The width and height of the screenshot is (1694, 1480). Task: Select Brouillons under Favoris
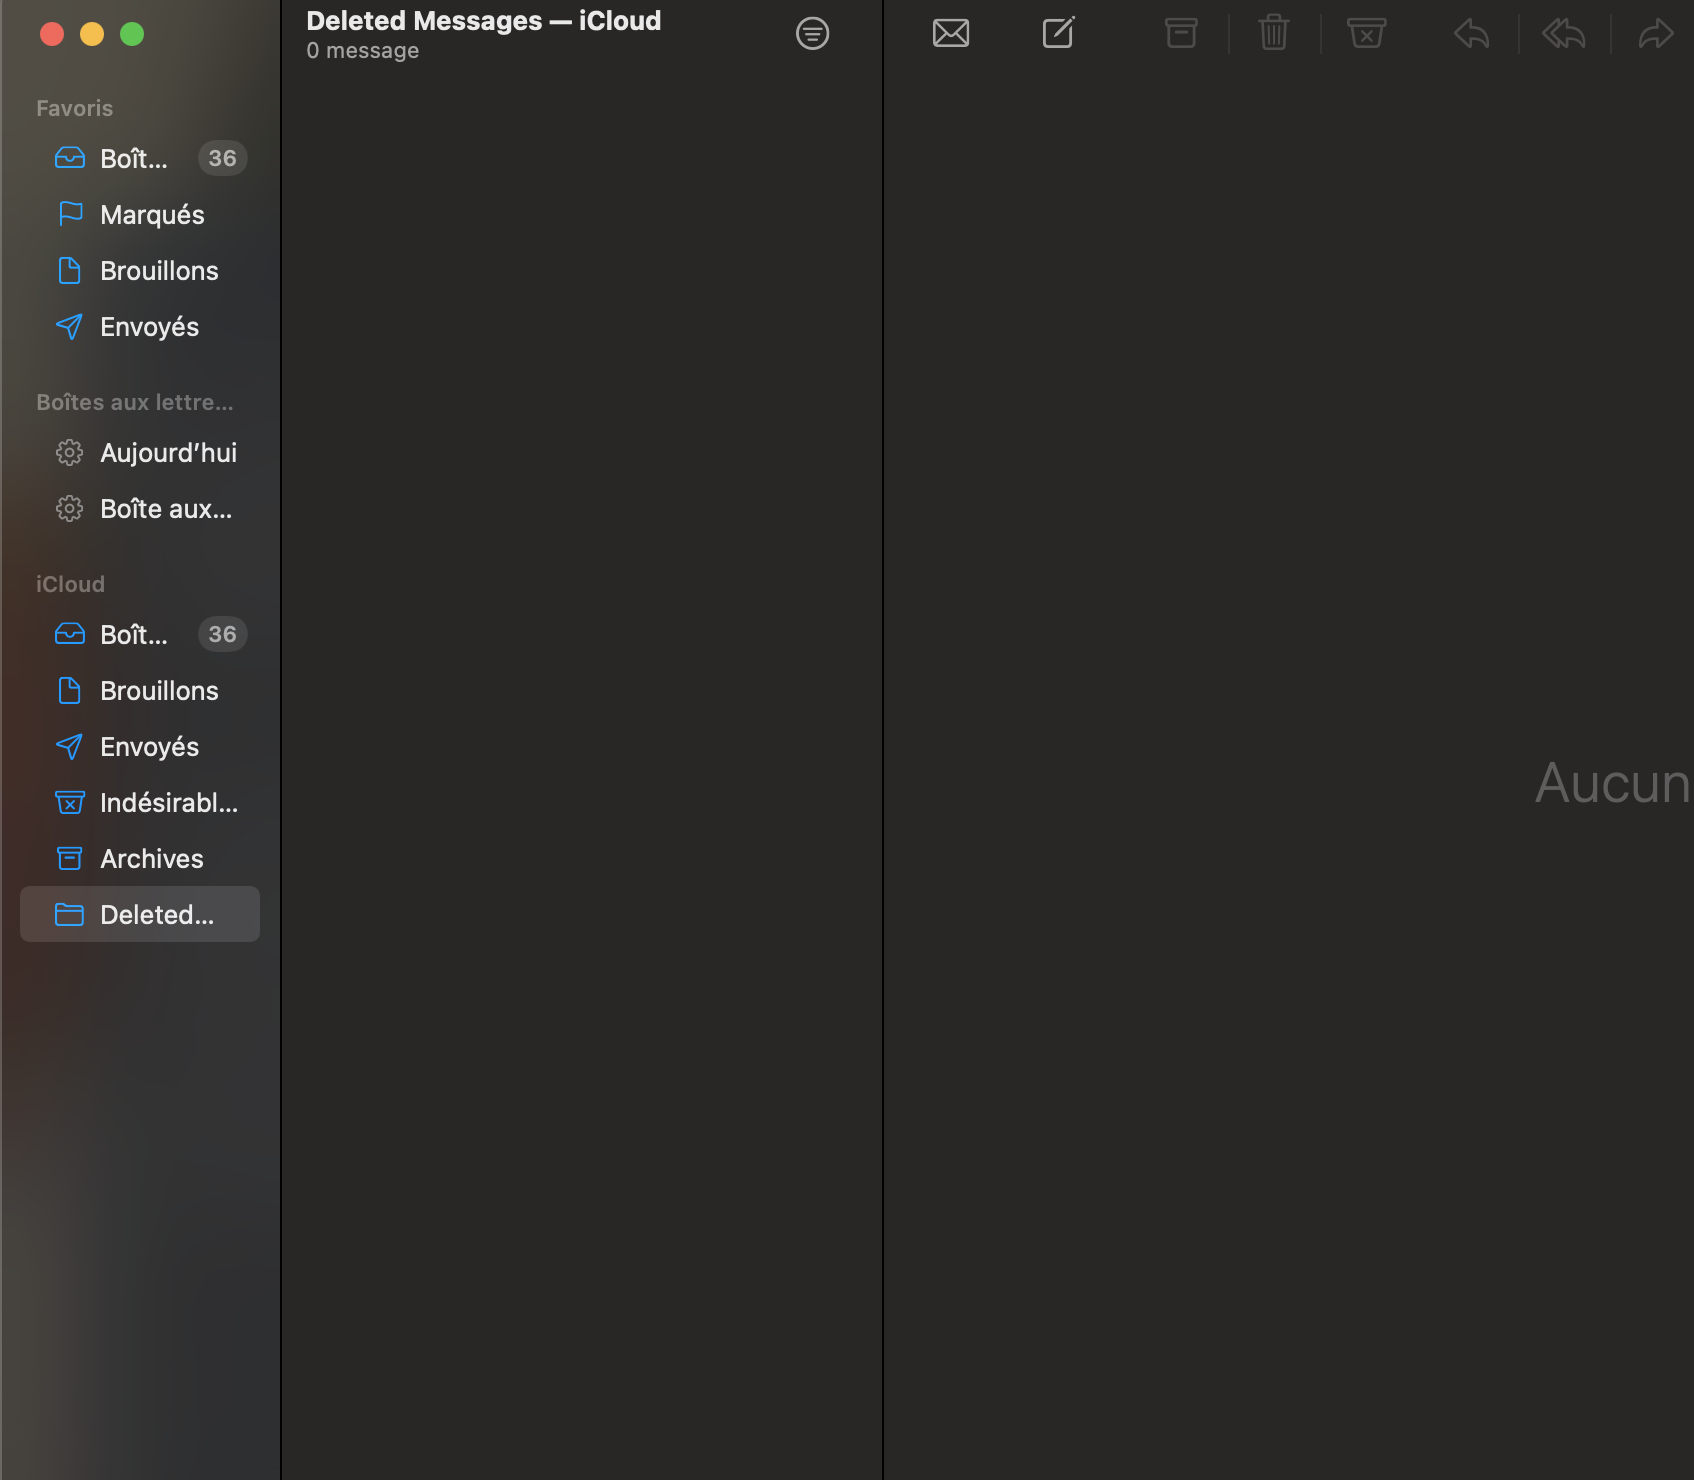[x=159, y=271]
